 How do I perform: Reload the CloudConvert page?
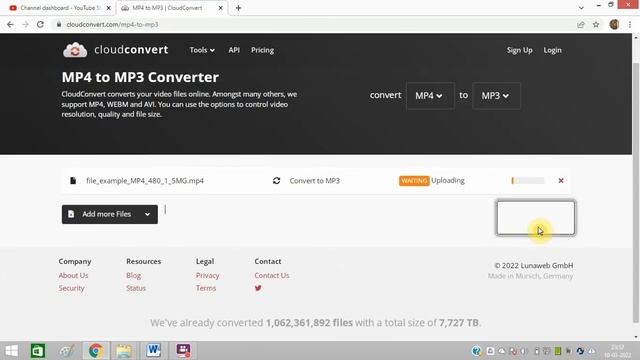tap(40, 24)
